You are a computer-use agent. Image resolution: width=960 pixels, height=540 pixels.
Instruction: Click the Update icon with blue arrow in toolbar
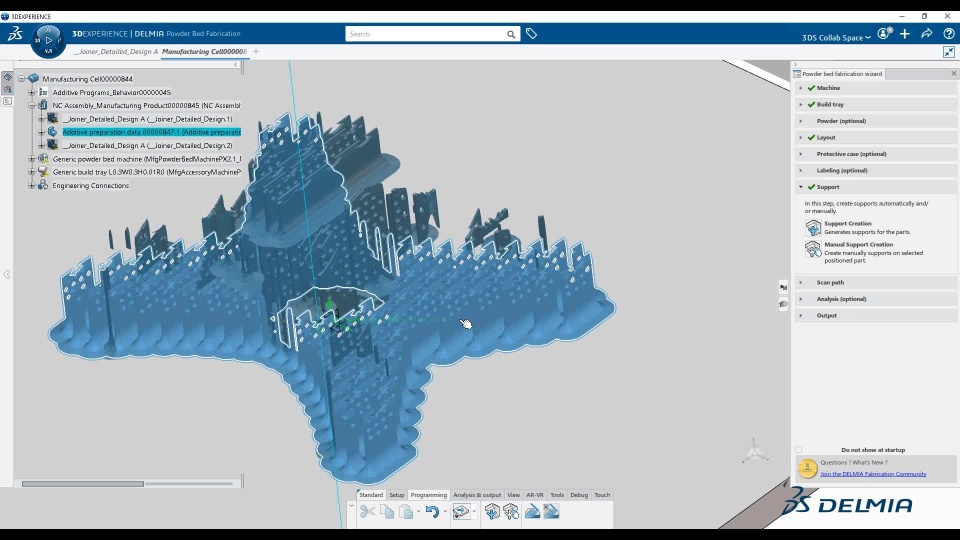(461, 511)
